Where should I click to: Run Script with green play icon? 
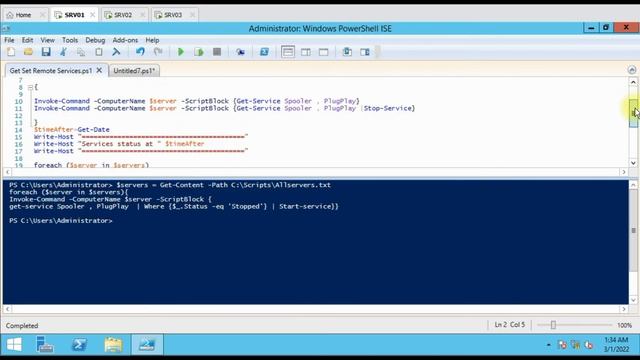tap(181, 52)
